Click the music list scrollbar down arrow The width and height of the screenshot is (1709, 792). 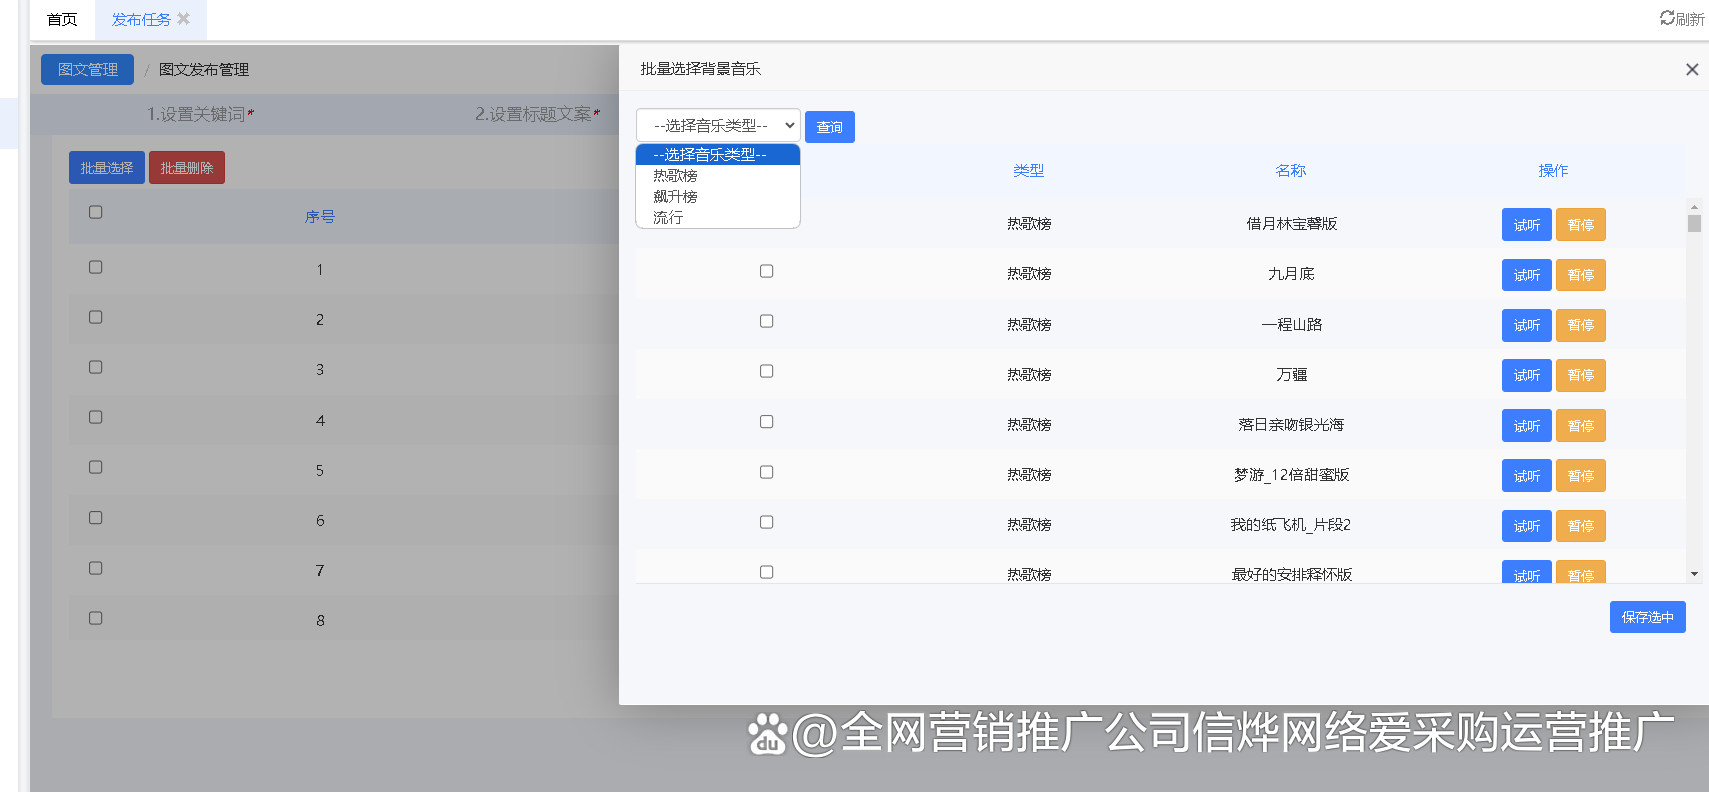[1694, 574]
